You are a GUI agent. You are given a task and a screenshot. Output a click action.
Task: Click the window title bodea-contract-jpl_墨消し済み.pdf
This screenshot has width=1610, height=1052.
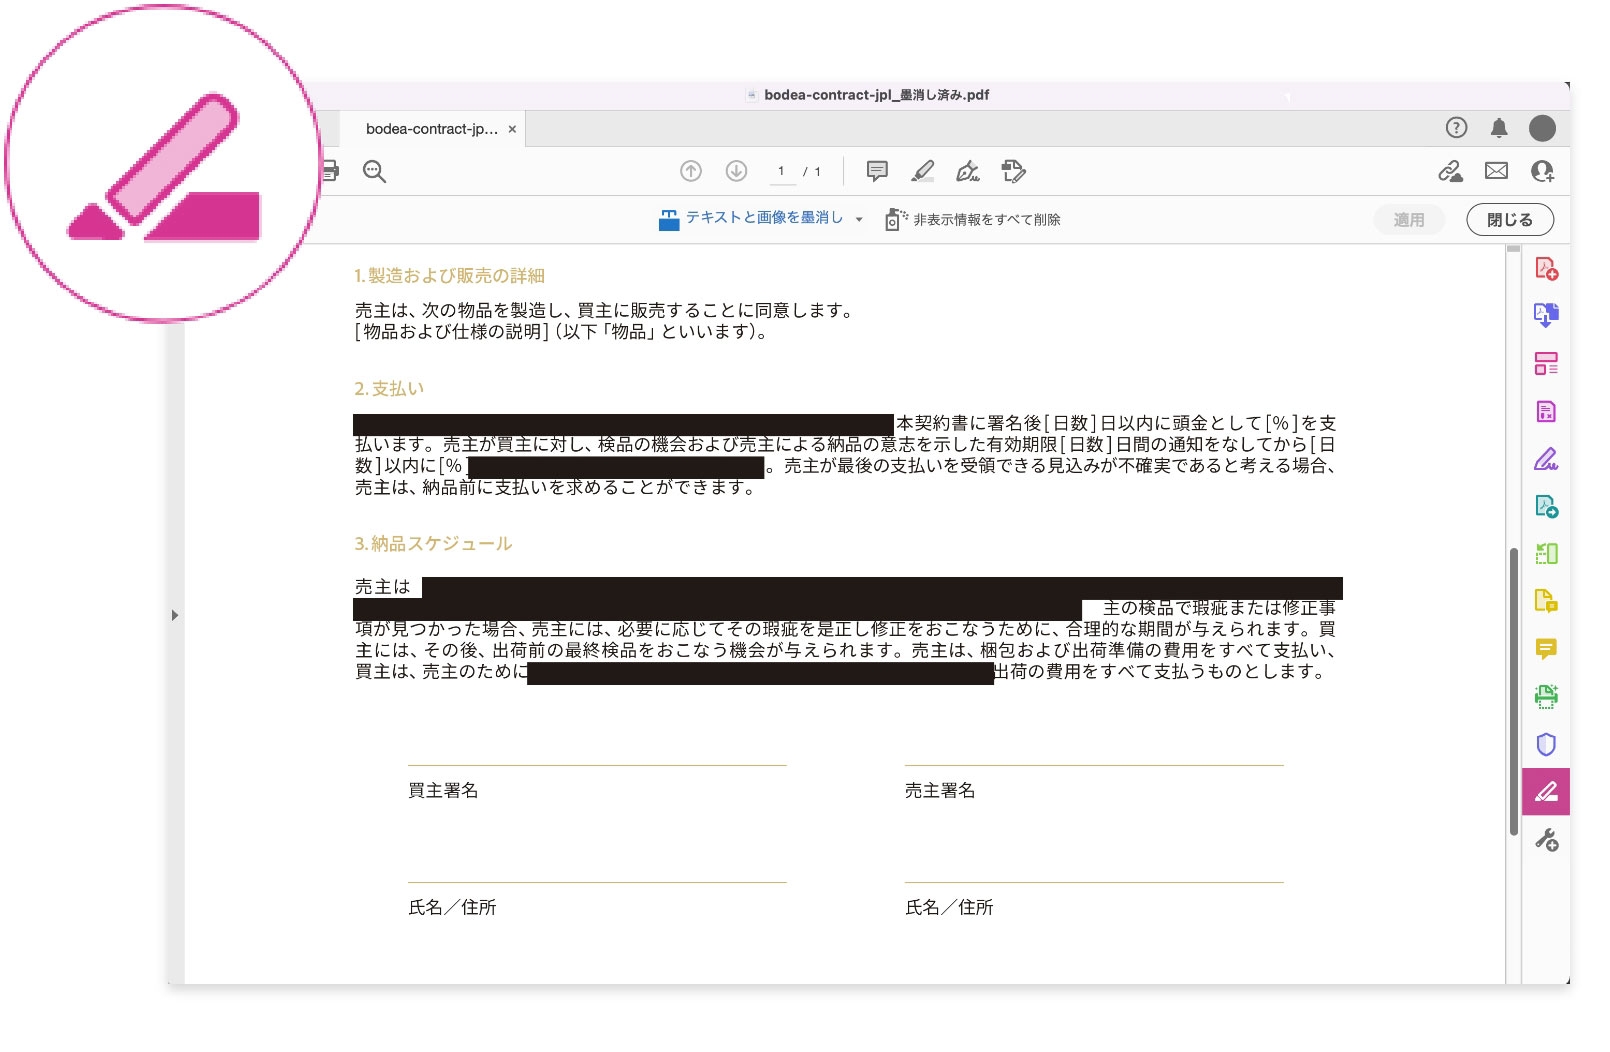pyautogui.click(x=876, y=95)
